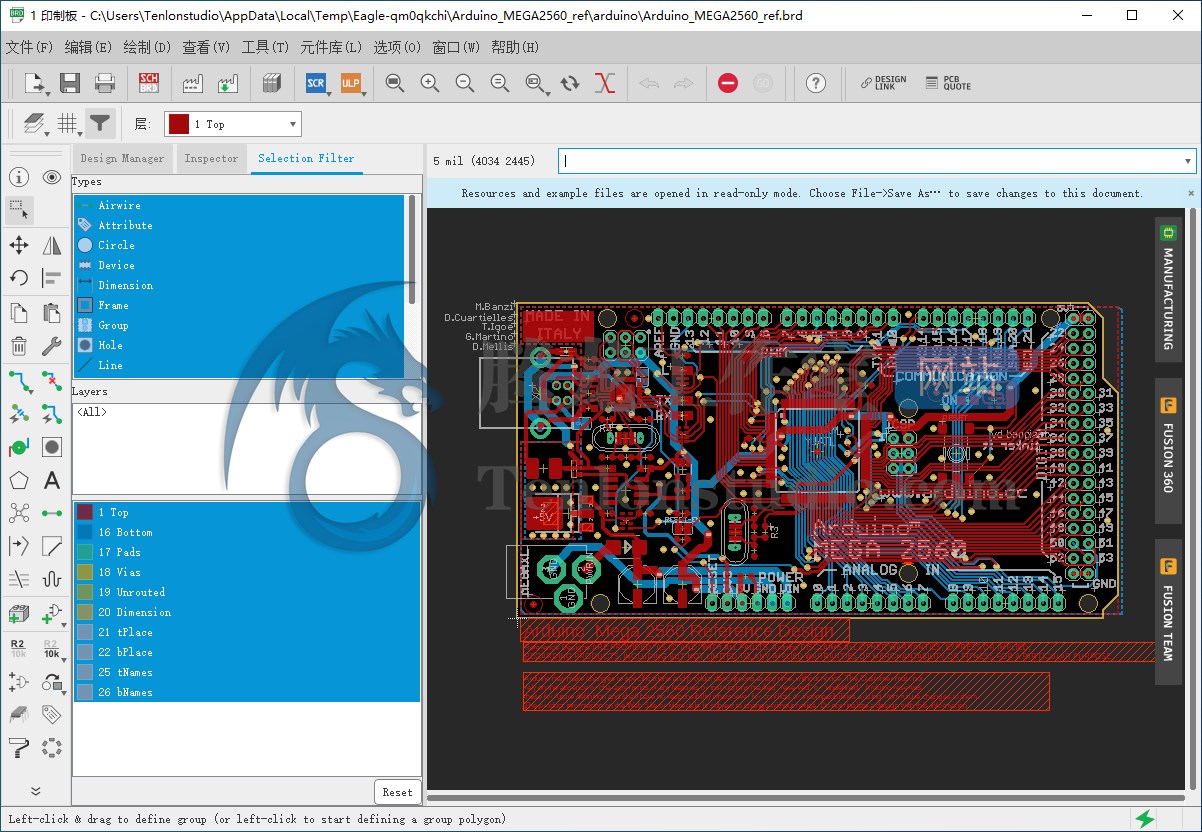Viewport: 1202px width, 832px height.
Task: Select the Rotate tool
Action: 19,279
